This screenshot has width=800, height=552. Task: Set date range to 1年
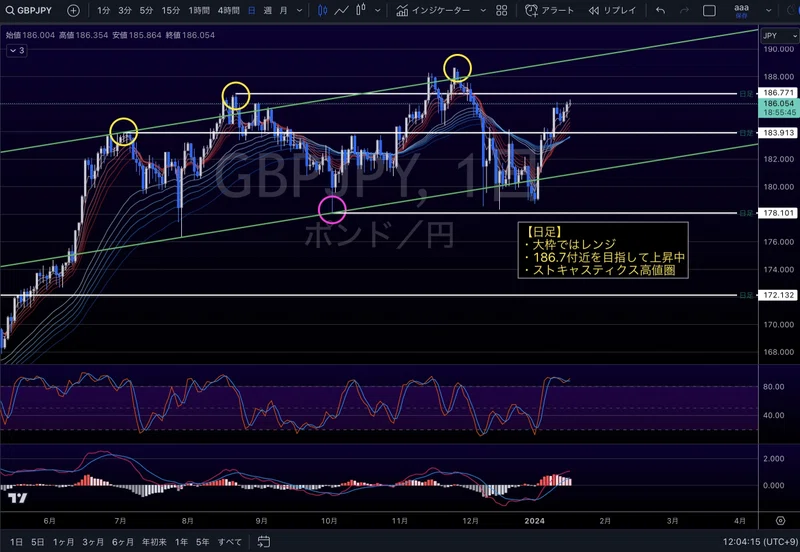[x=181, y=542]
